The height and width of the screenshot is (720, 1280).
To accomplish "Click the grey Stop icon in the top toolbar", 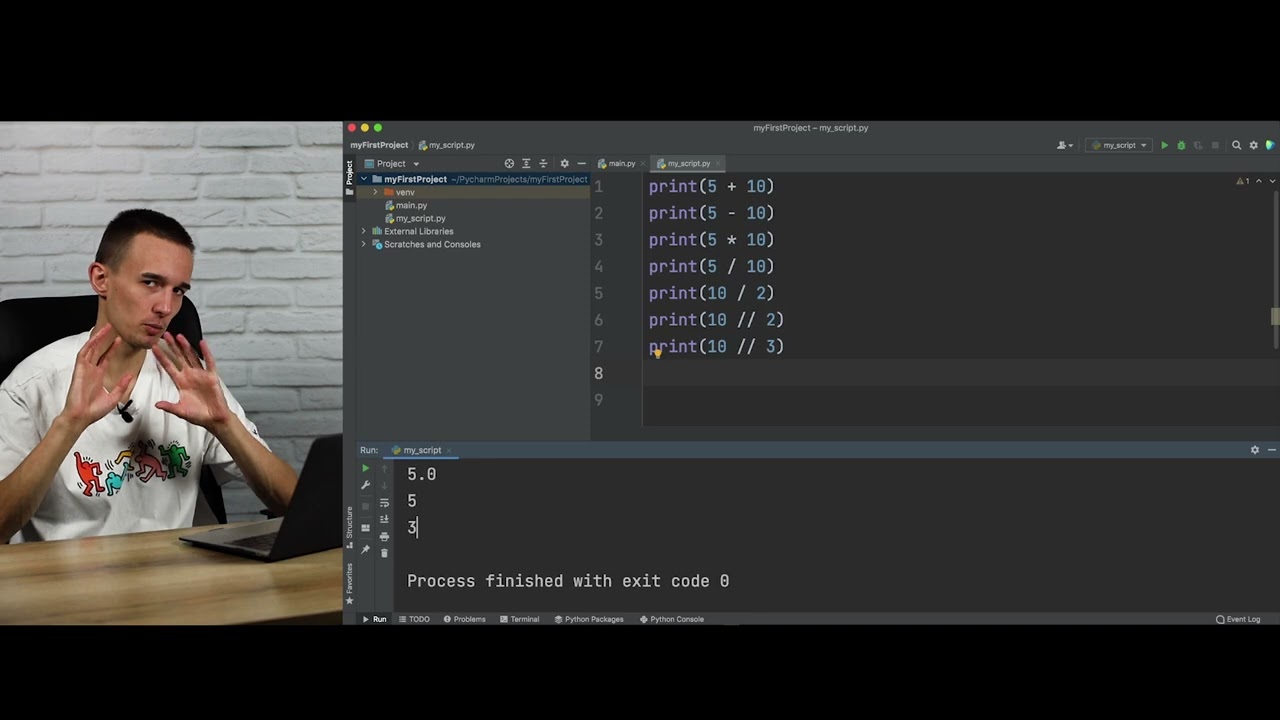I will (x=1215, y=145).
